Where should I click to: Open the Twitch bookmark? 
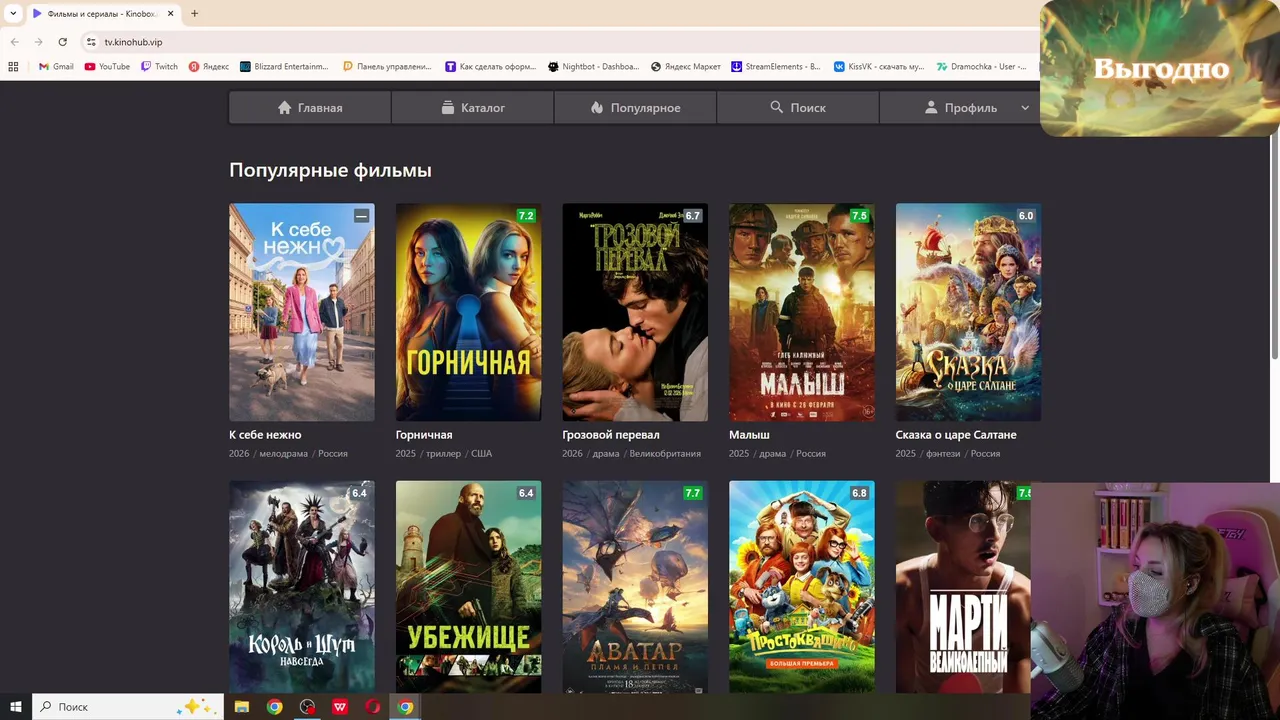tap(159, 67)
